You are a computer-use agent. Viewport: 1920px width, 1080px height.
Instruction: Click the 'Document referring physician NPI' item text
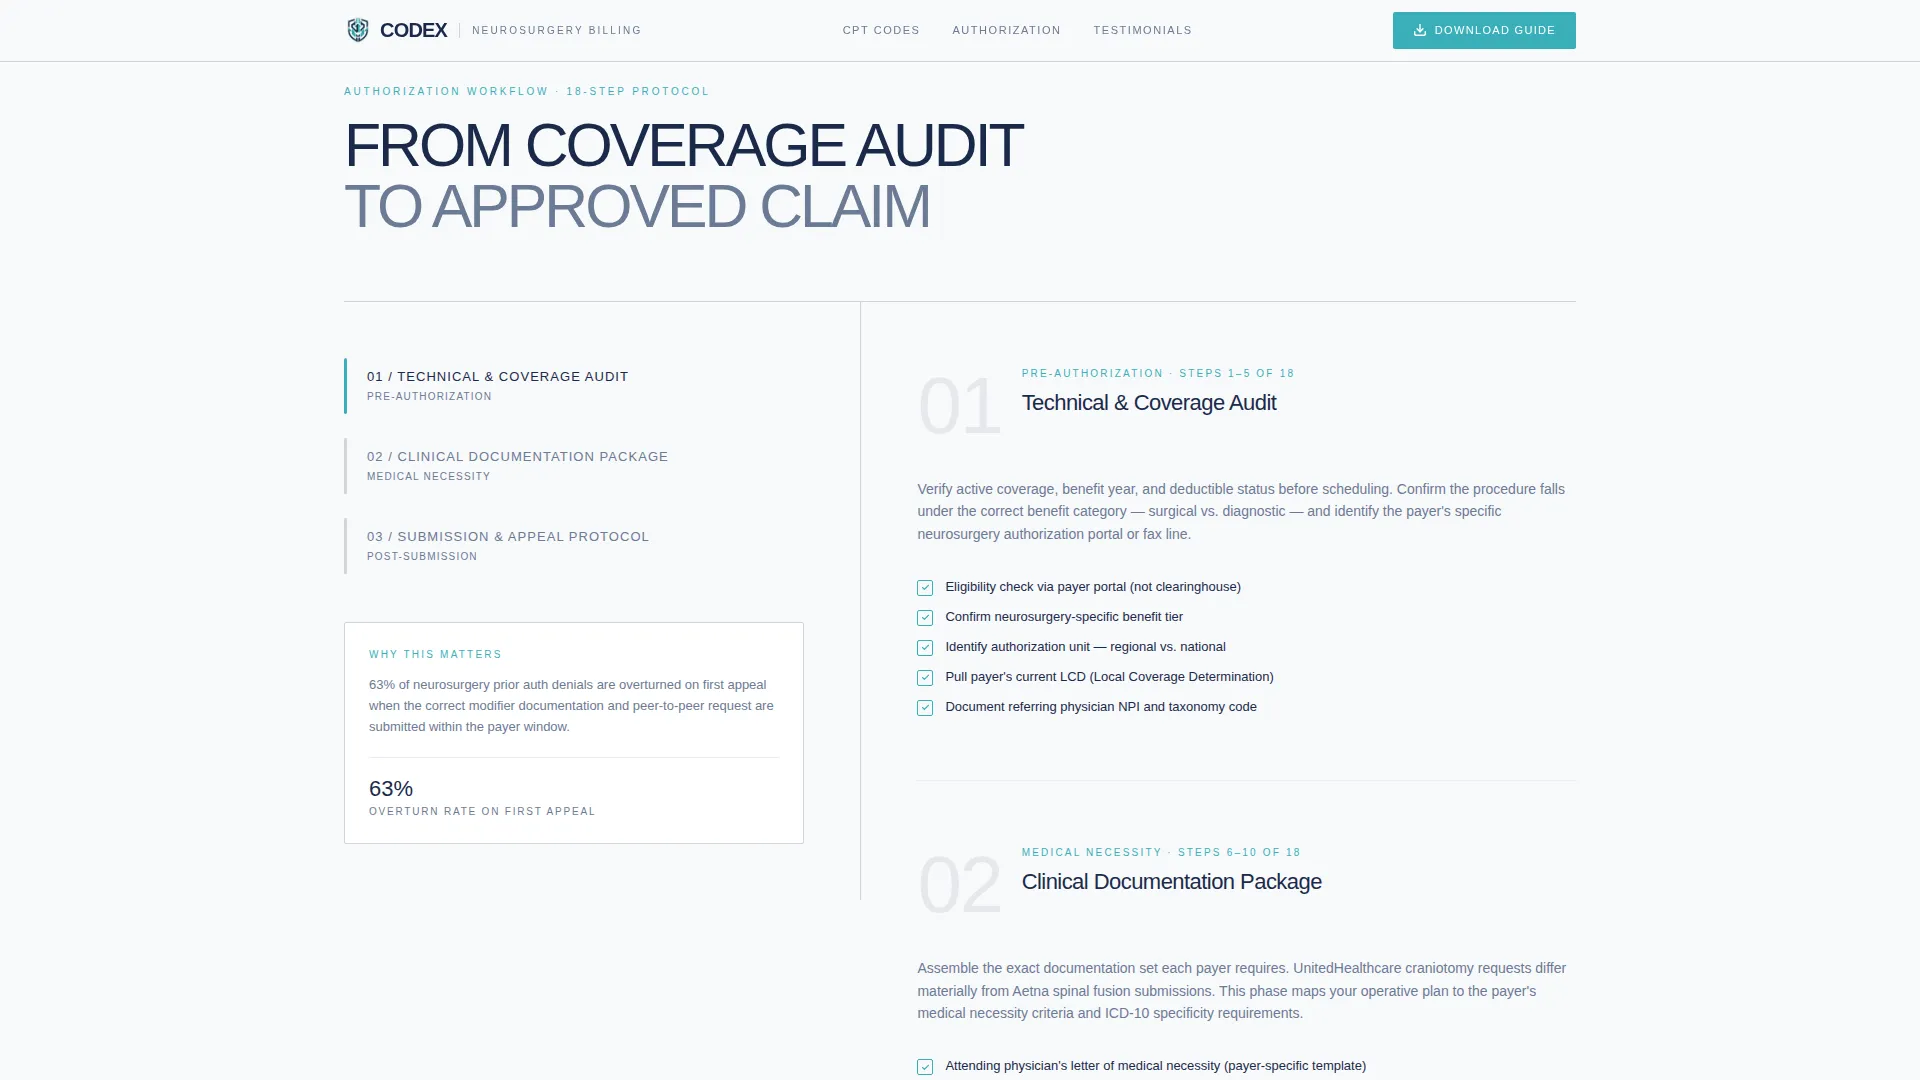(x=1101, y=707)
